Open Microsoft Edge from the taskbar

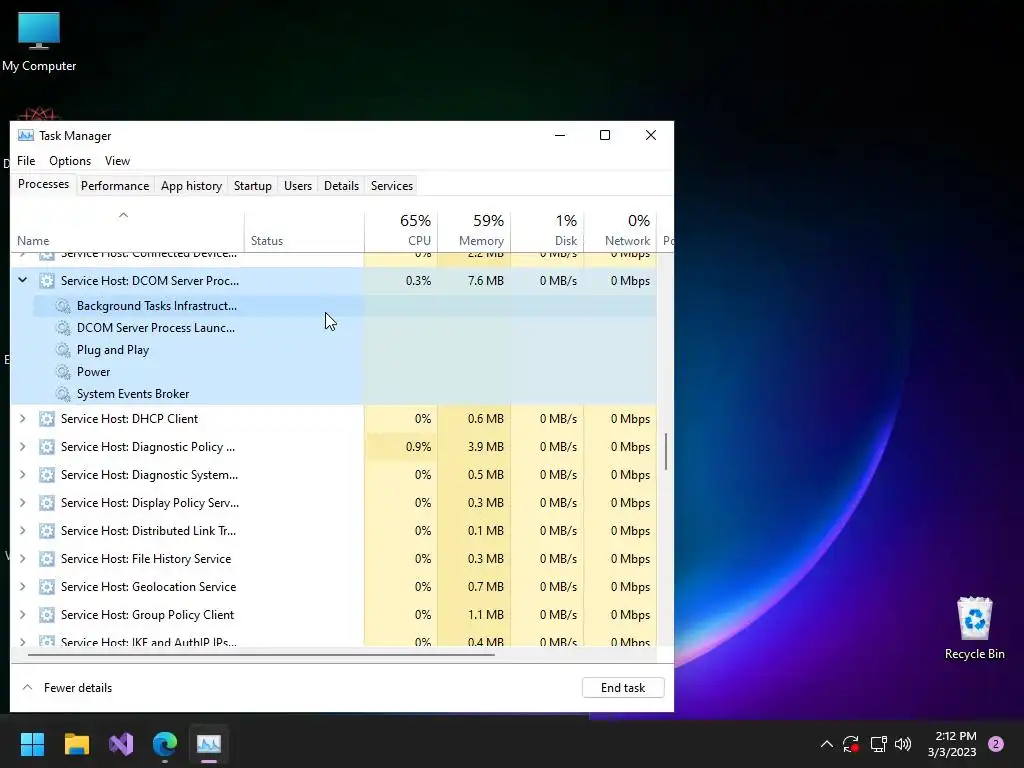[165, 743]
